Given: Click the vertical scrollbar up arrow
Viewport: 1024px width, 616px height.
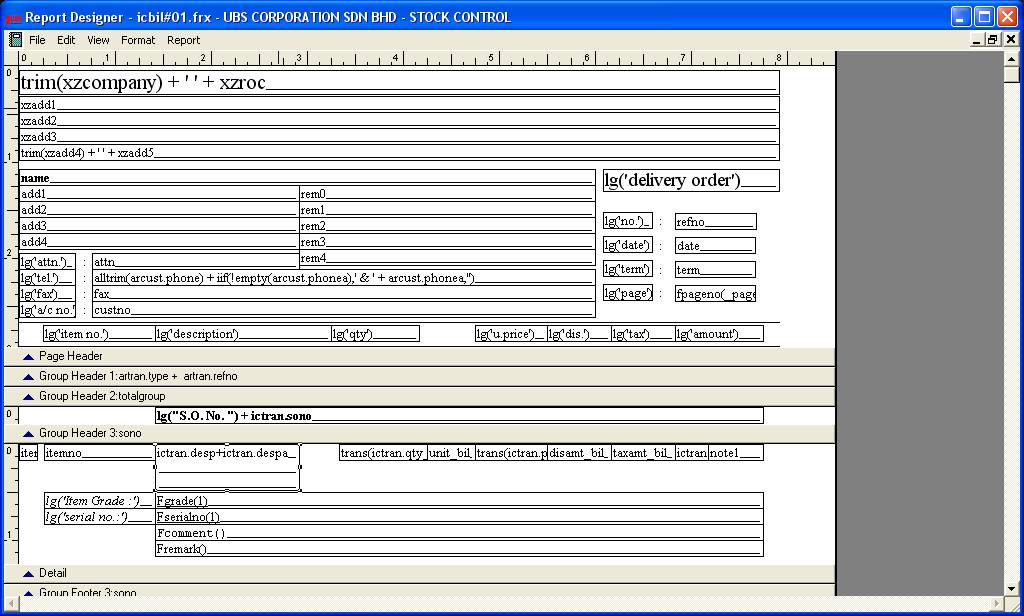Looking at the screenshot, I should tap(1011, 58).
